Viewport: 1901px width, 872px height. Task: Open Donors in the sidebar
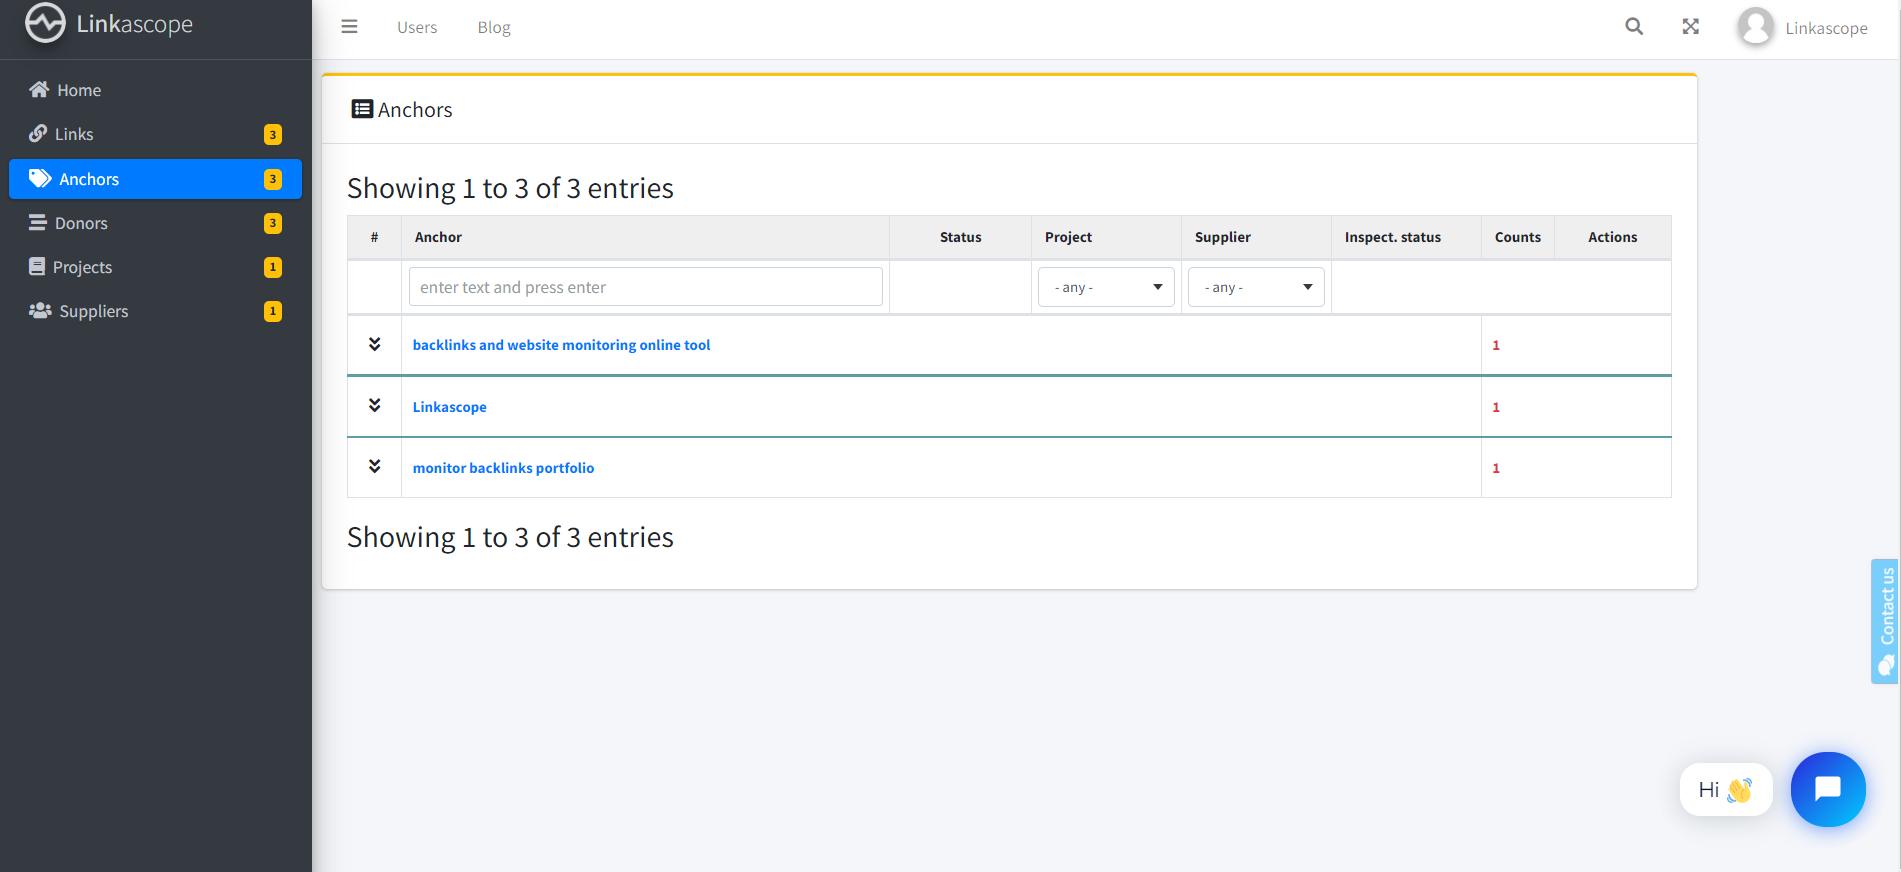coord(155,223)
